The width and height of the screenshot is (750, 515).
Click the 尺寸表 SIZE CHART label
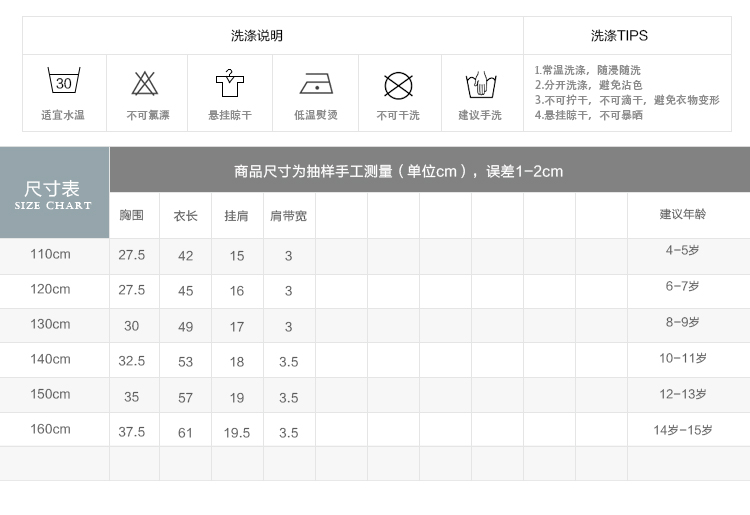[x=53, y=194]
